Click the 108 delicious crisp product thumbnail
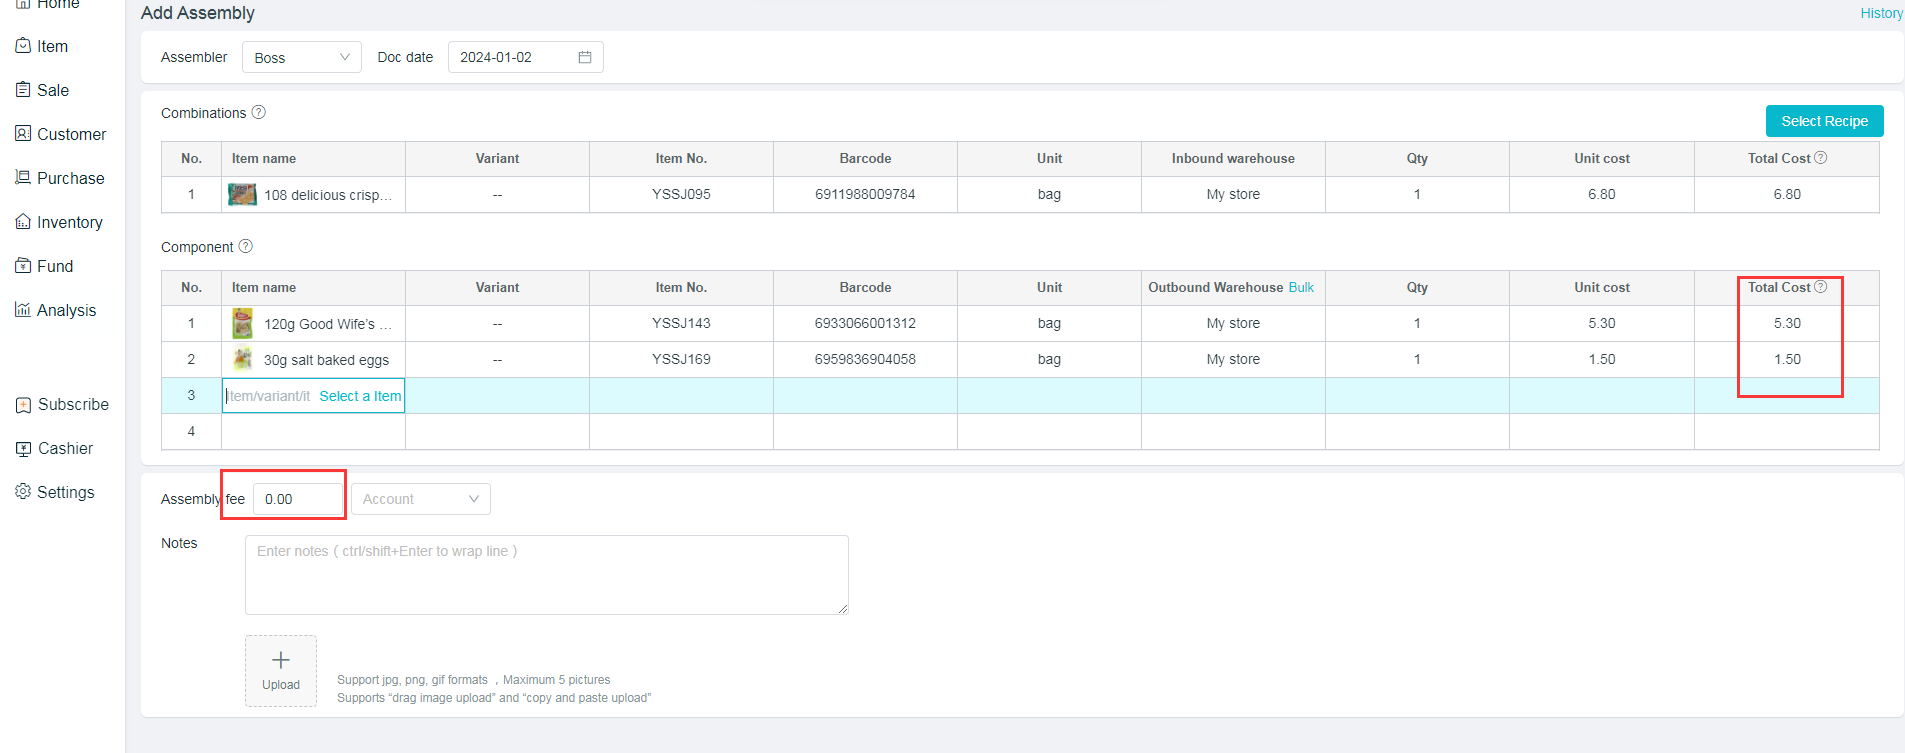 pos(242,194)
